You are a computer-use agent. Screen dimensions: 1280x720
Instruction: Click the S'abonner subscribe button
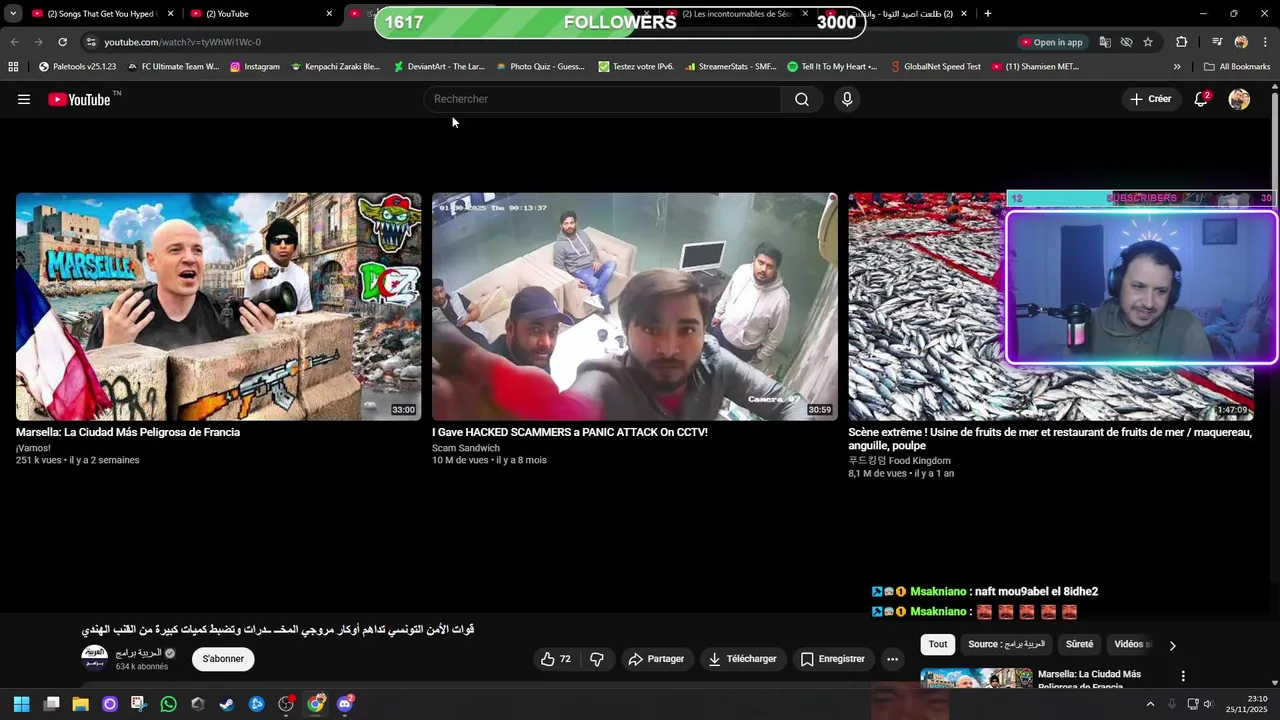223,659
